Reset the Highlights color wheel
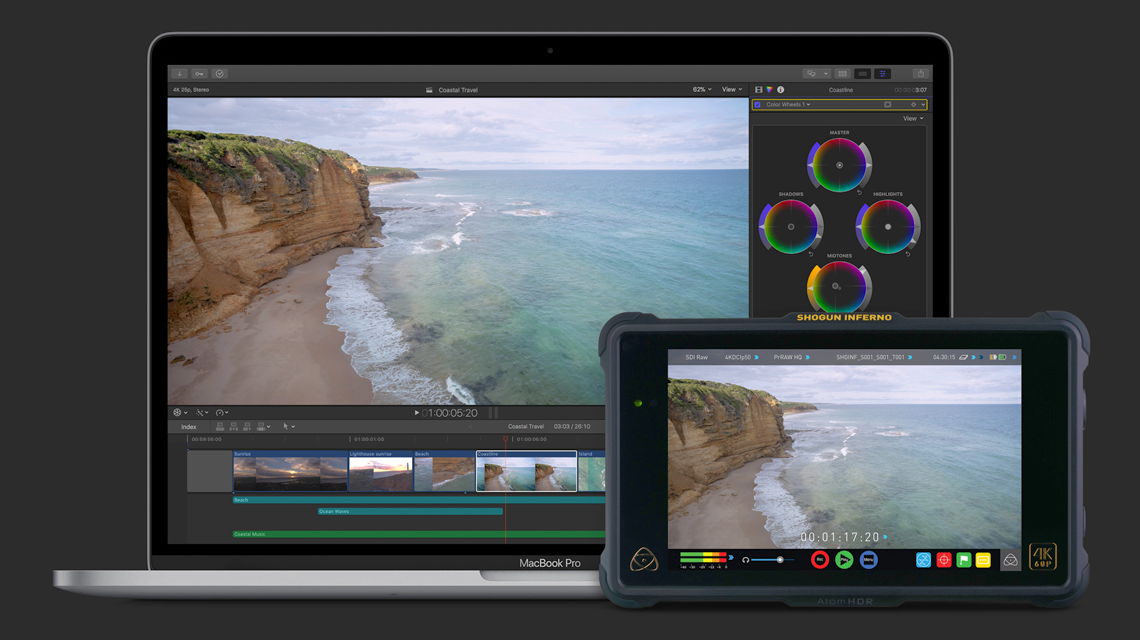Screen dimensions: 1140x640 (907, 254)
